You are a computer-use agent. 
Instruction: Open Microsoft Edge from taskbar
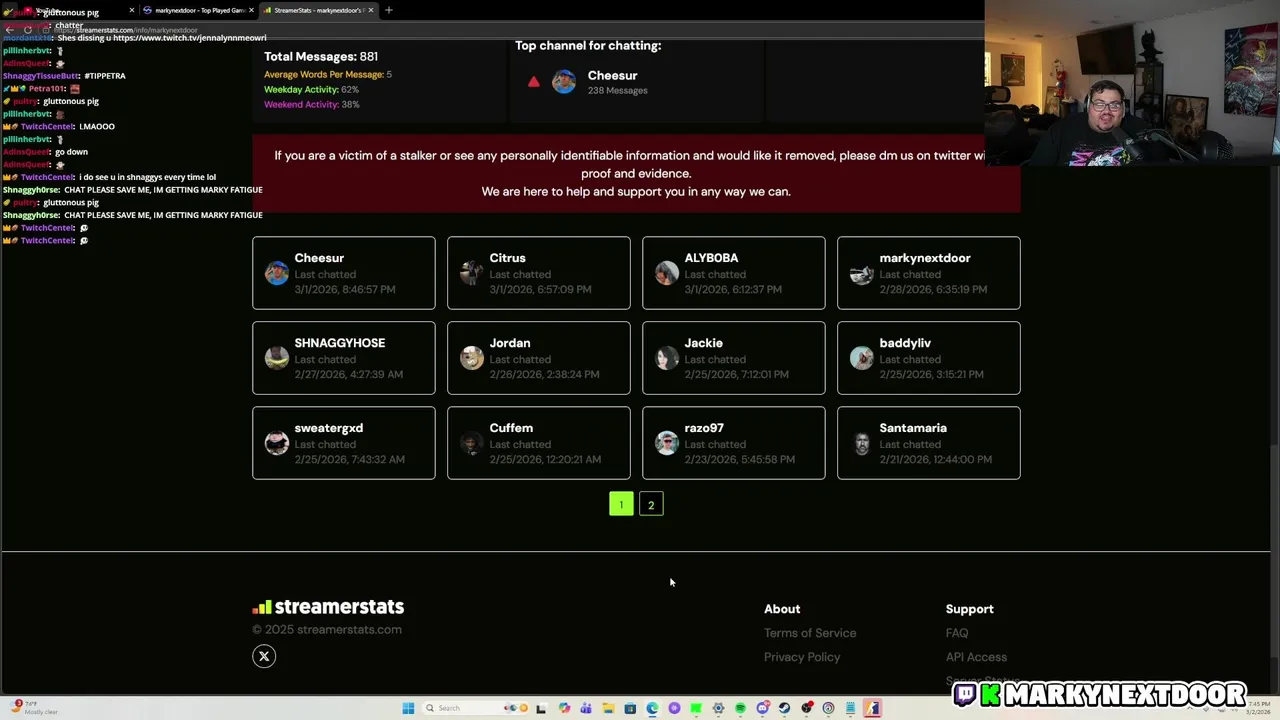pos(653,708)
